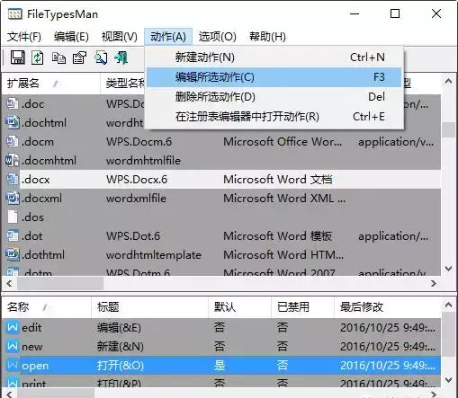Sort actions by 已禁用 column header

pyautogui.click(x=303, y=307)
